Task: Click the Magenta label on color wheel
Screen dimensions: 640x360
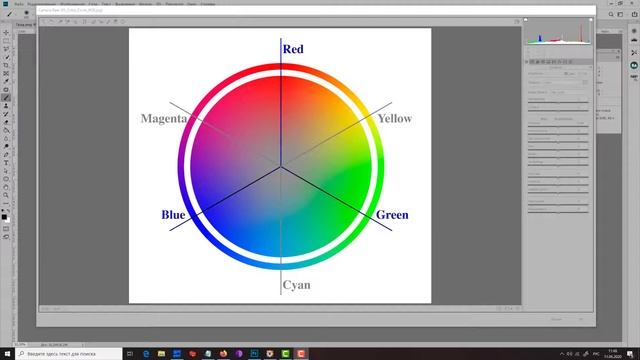Action: tap(164, 118)
